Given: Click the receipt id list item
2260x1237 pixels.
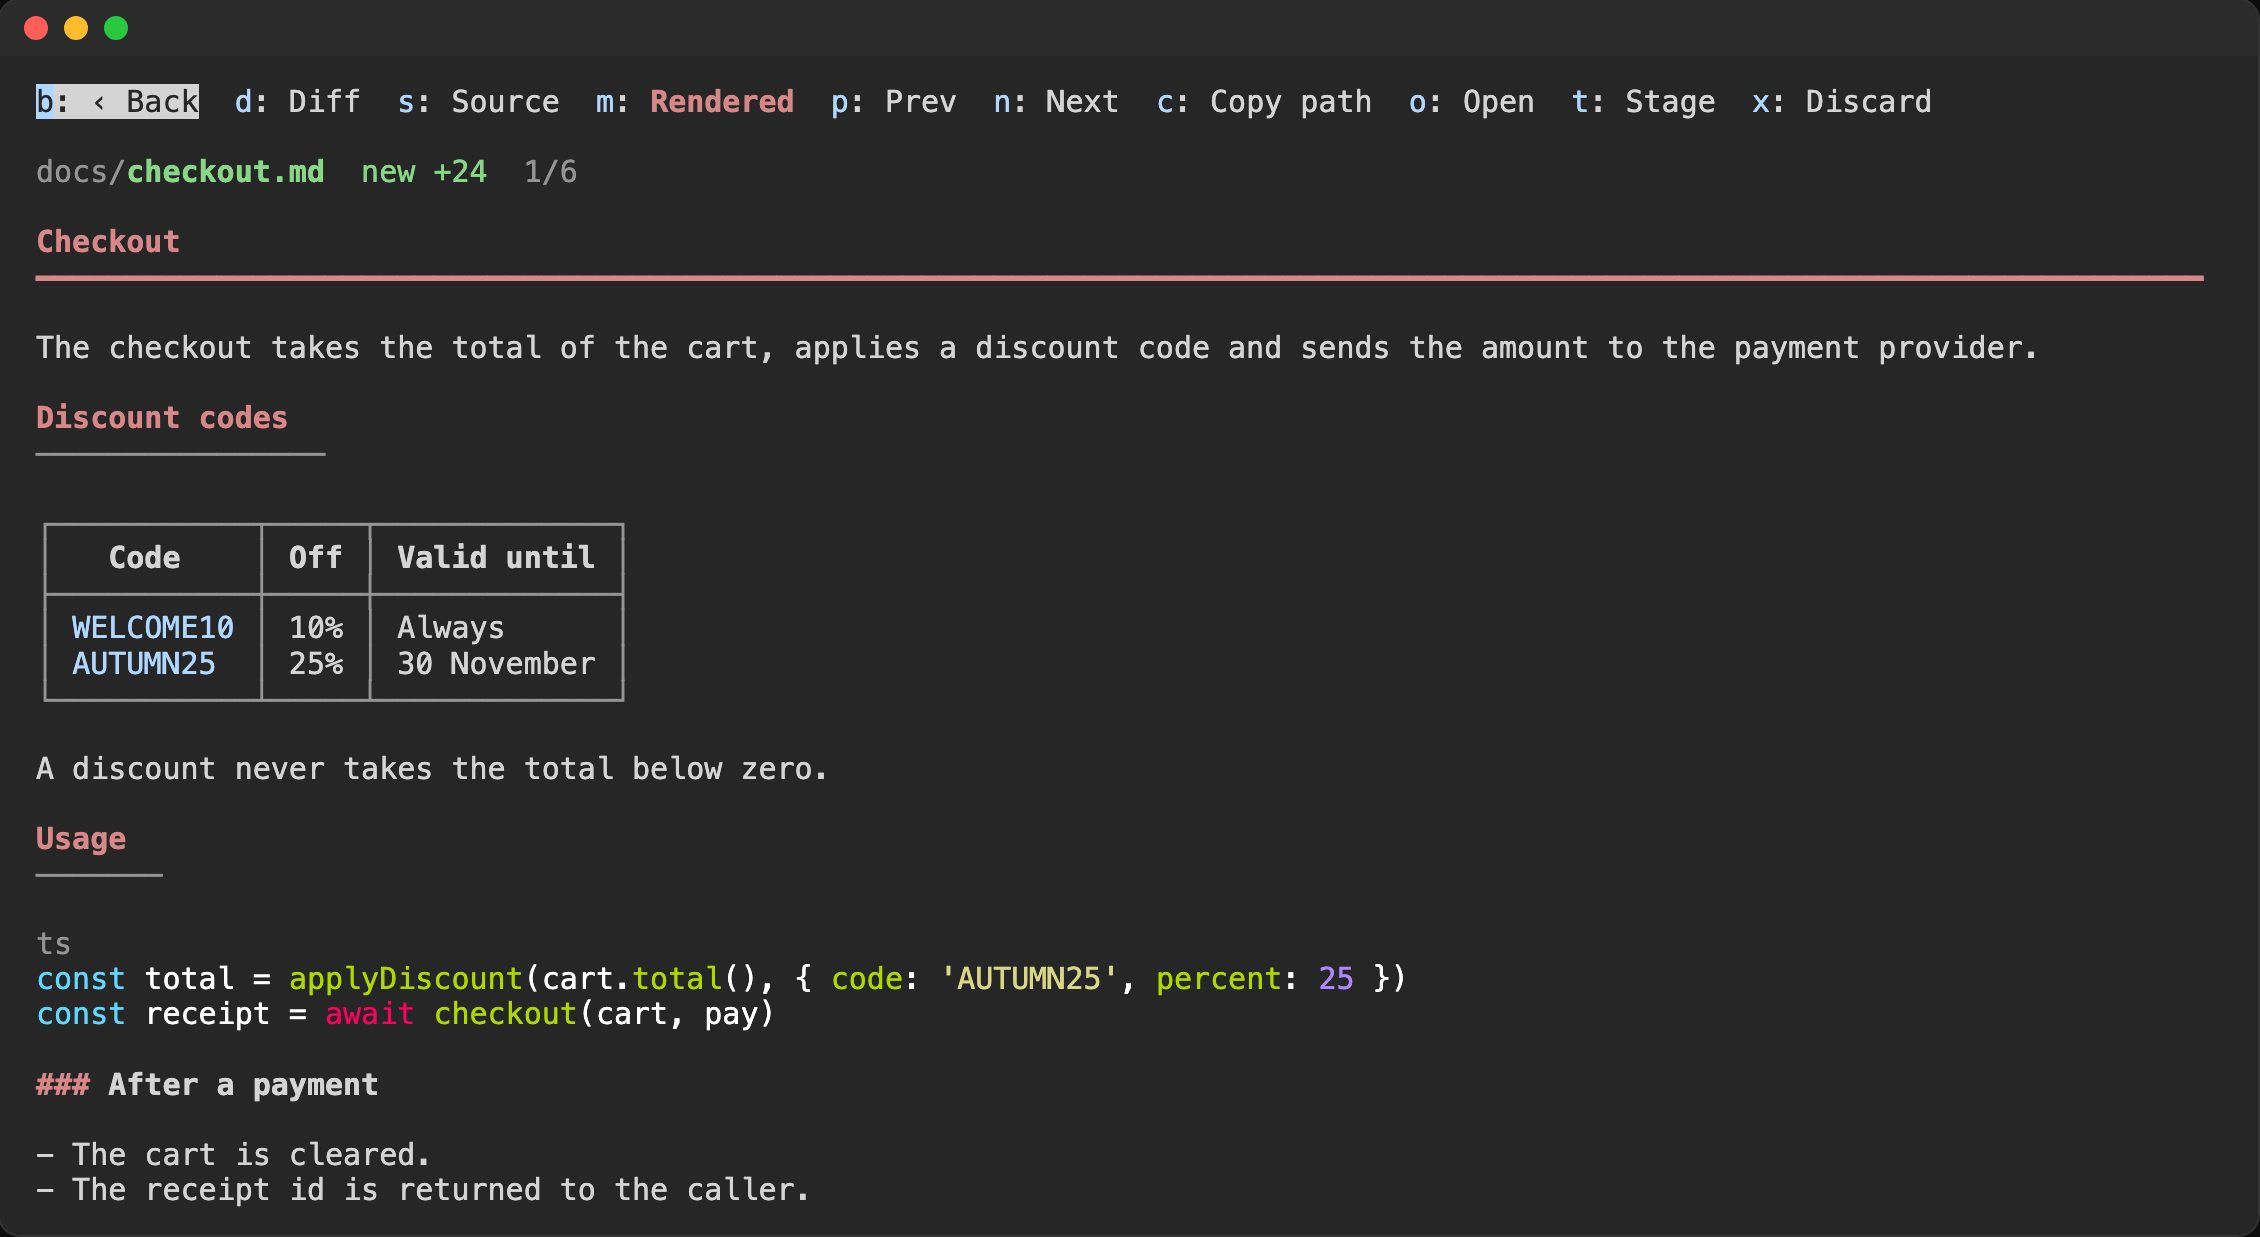Looking at the screenshot, I should [423, 1190].
